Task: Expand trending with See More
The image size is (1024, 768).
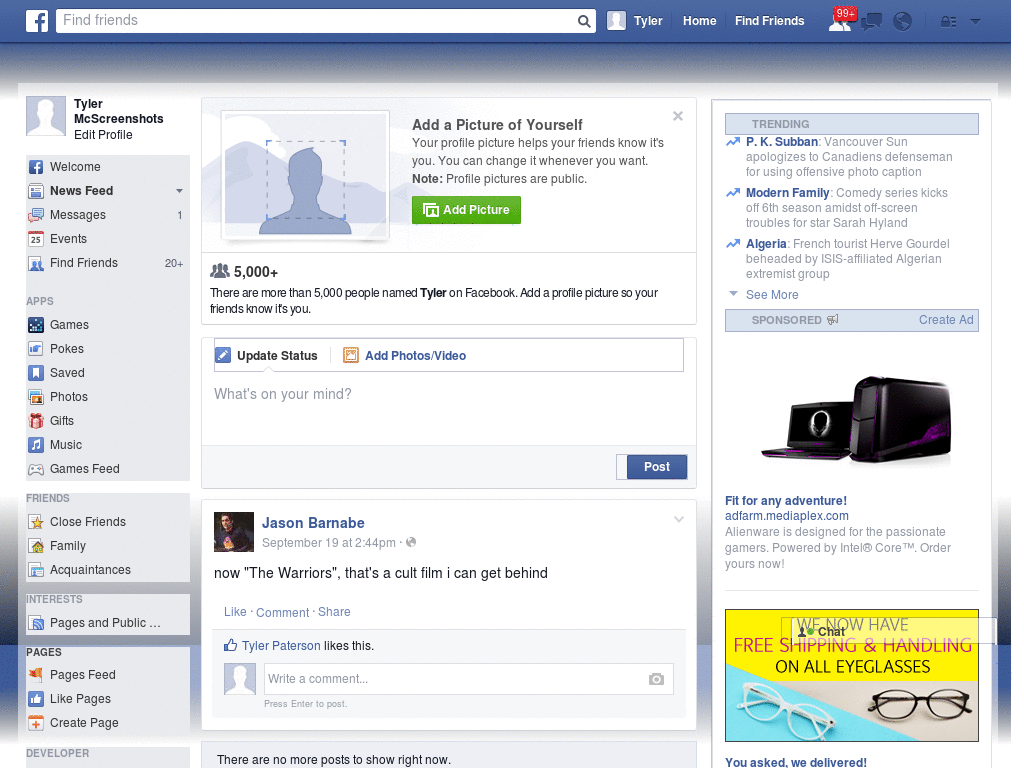Action: 772,295
